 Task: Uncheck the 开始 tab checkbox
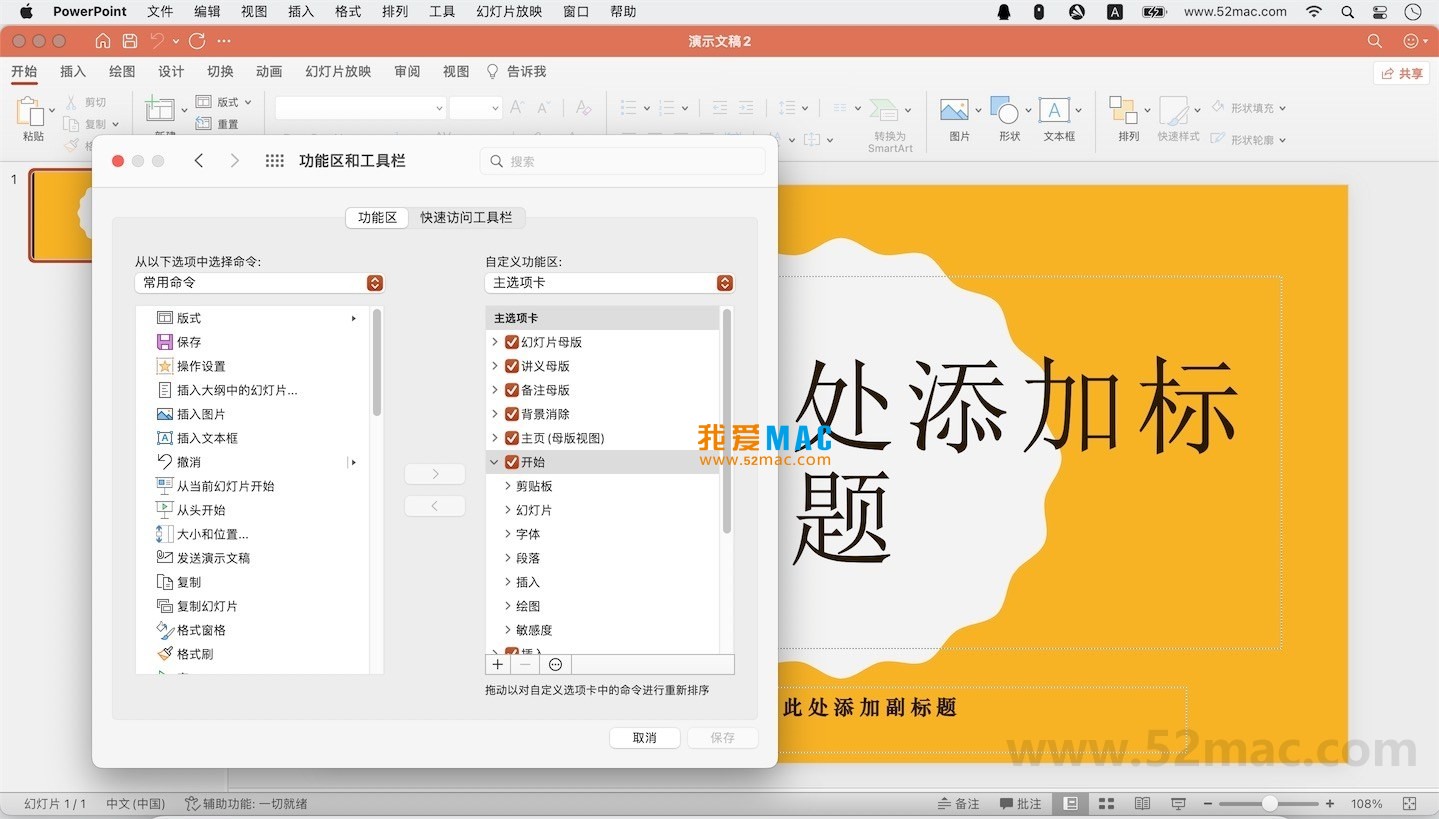point(512,462)
